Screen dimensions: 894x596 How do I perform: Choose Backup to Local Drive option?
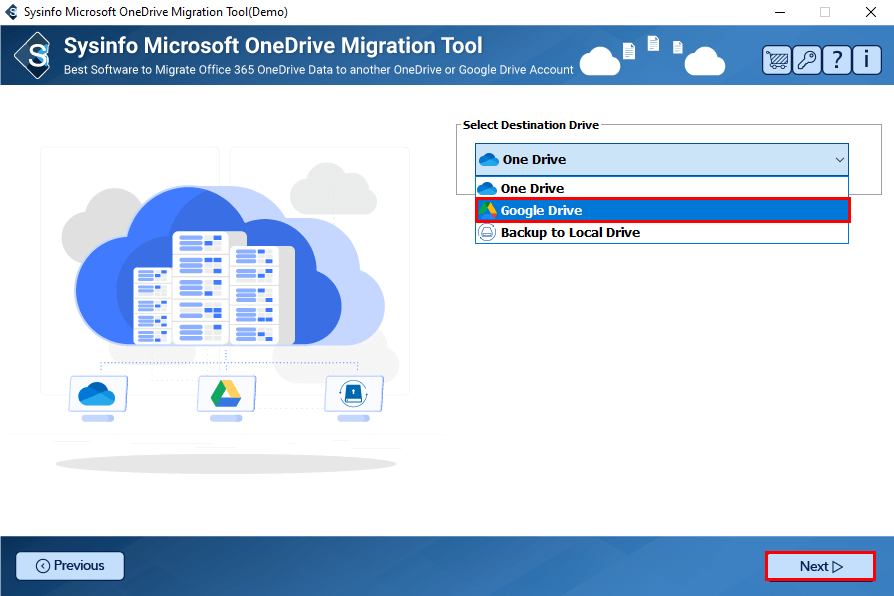pyautogui.click(x=661, y=233)
